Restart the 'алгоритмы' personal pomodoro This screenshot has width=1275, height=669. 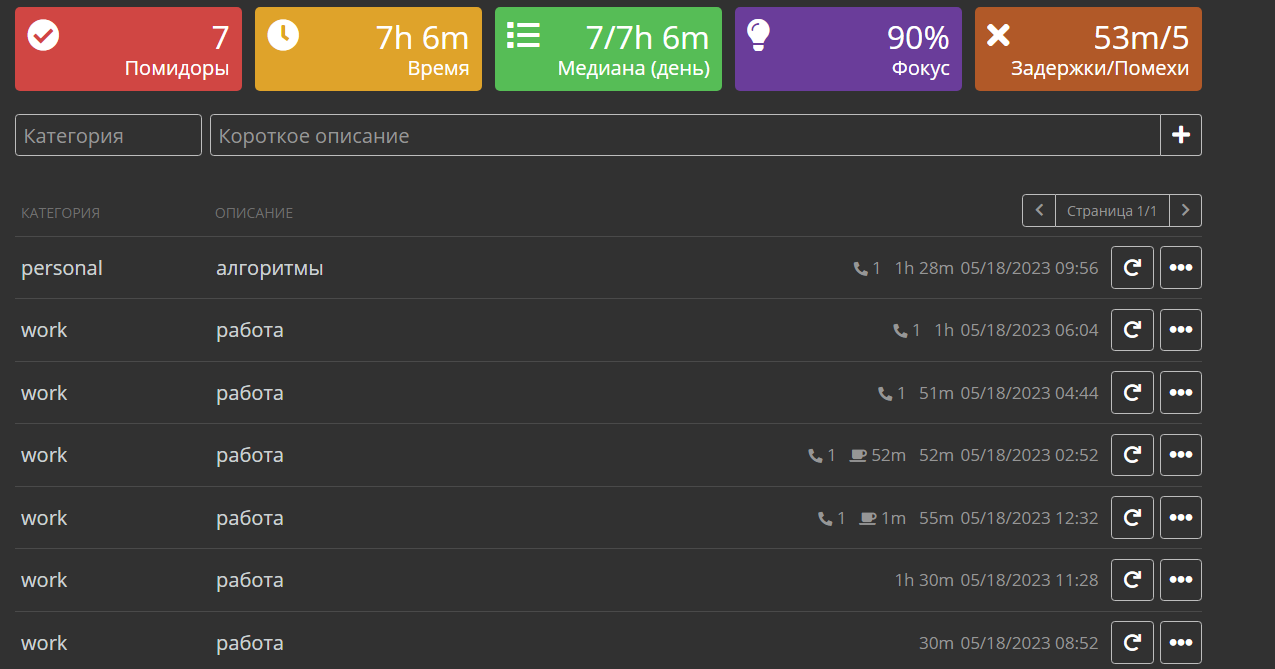click(1132, 268)
